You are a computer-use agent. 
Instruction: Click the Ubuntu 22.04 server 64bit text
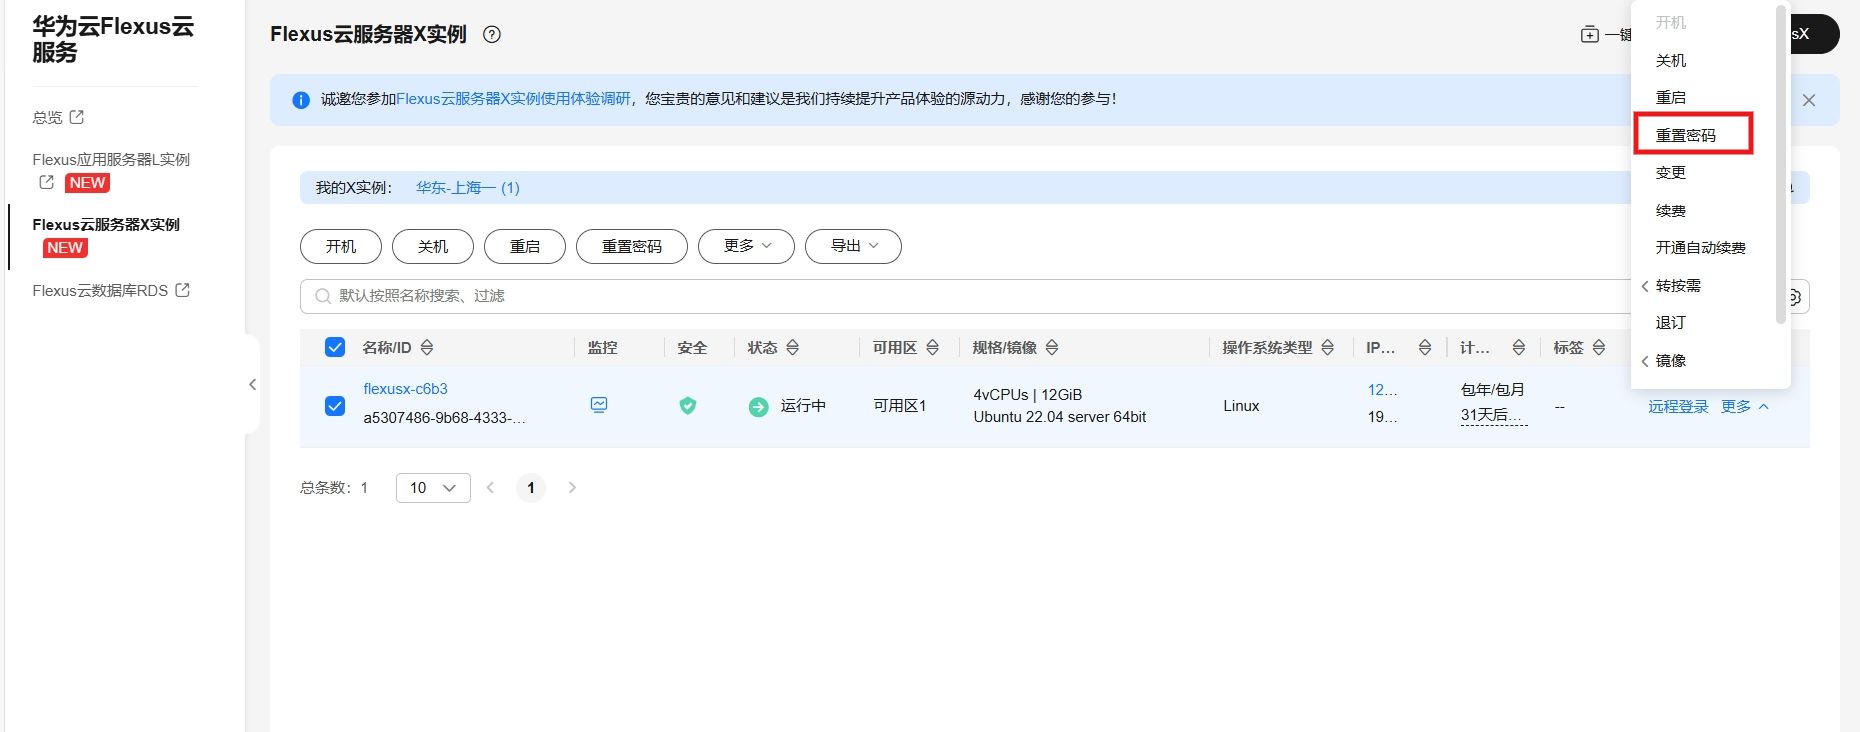(x=1060, y=417)
